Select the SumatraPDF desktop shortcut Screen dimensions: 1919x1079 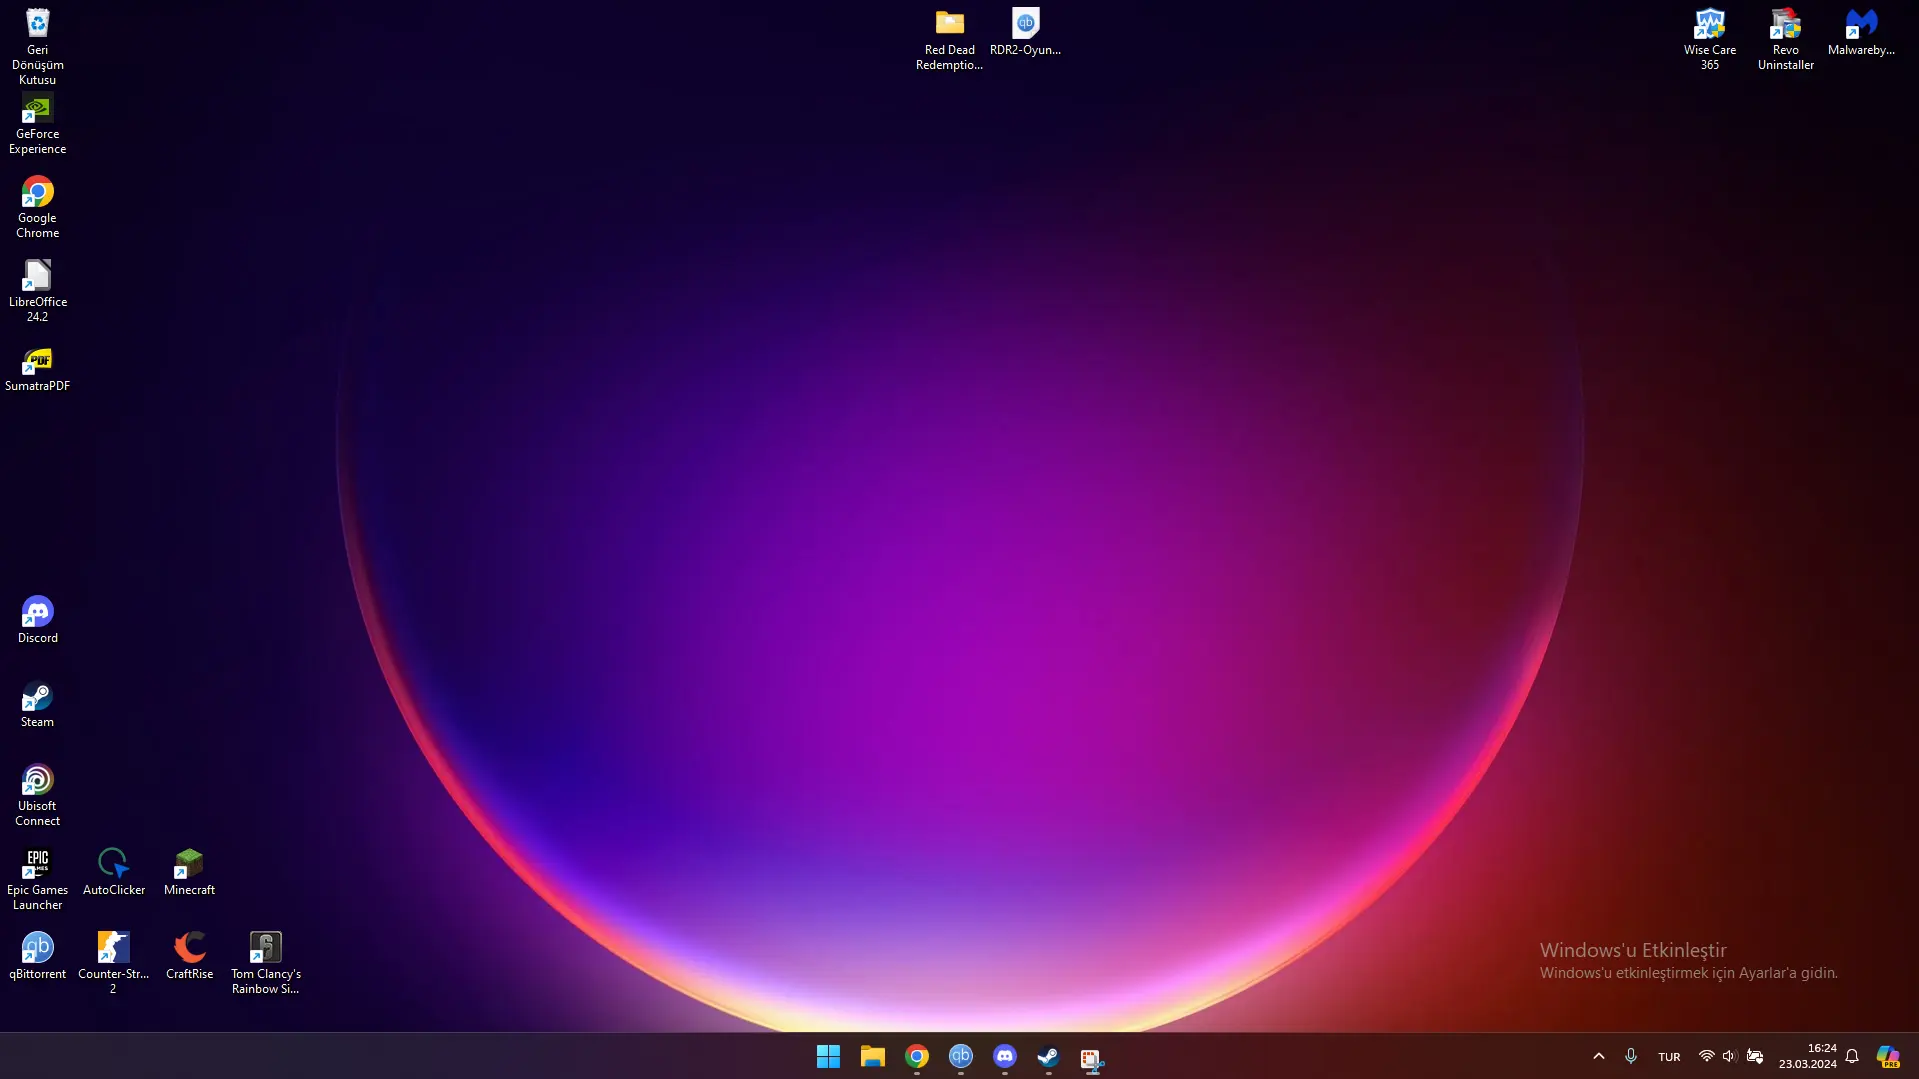pos(37,369)
